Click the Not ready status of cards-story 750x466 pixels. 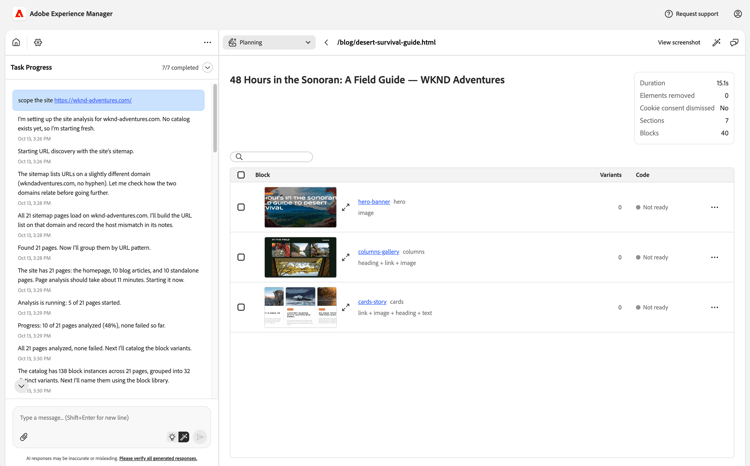pos(652,307)
